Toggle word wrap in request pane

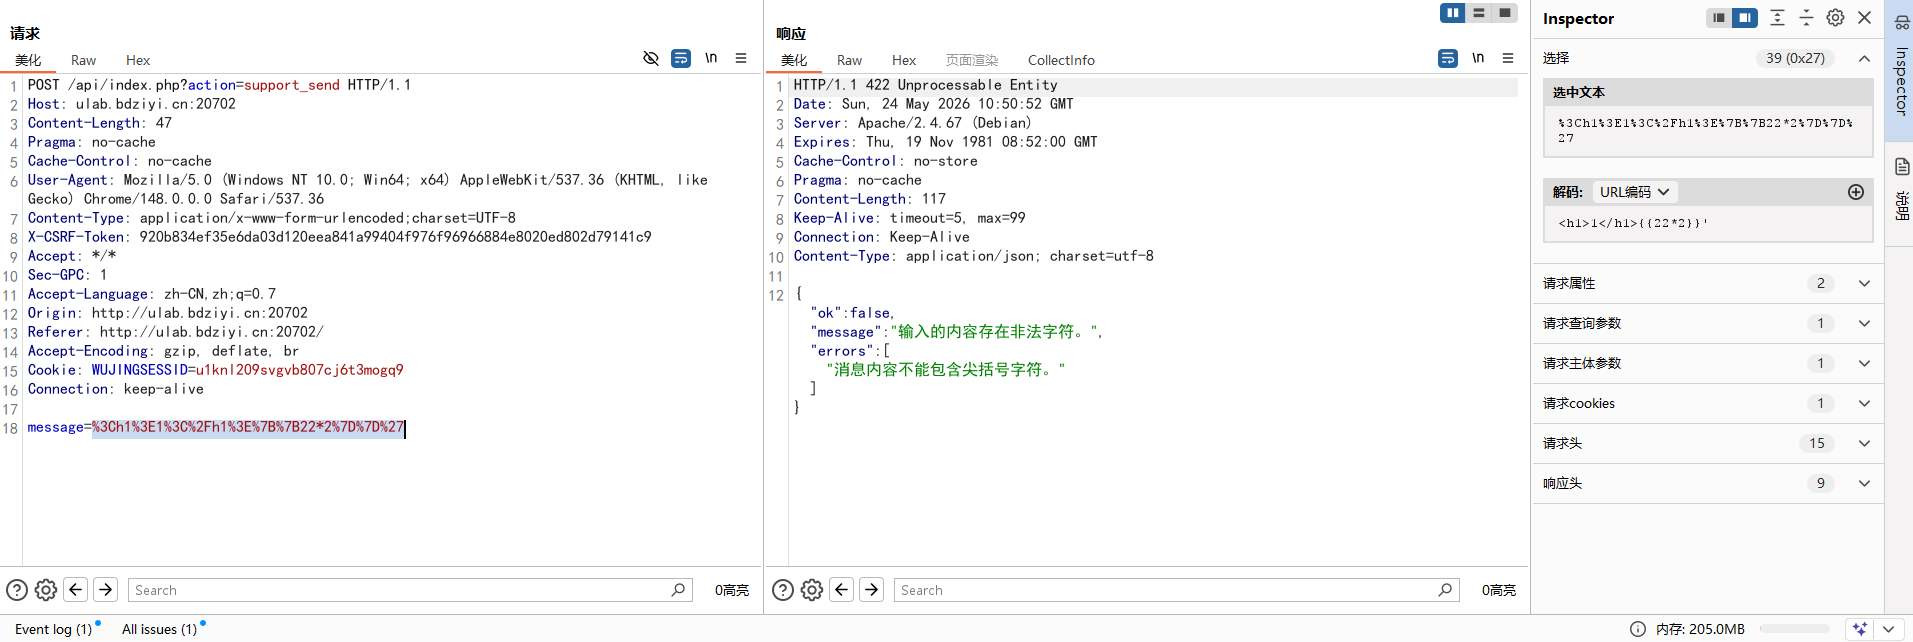click(x=681, y=58)
